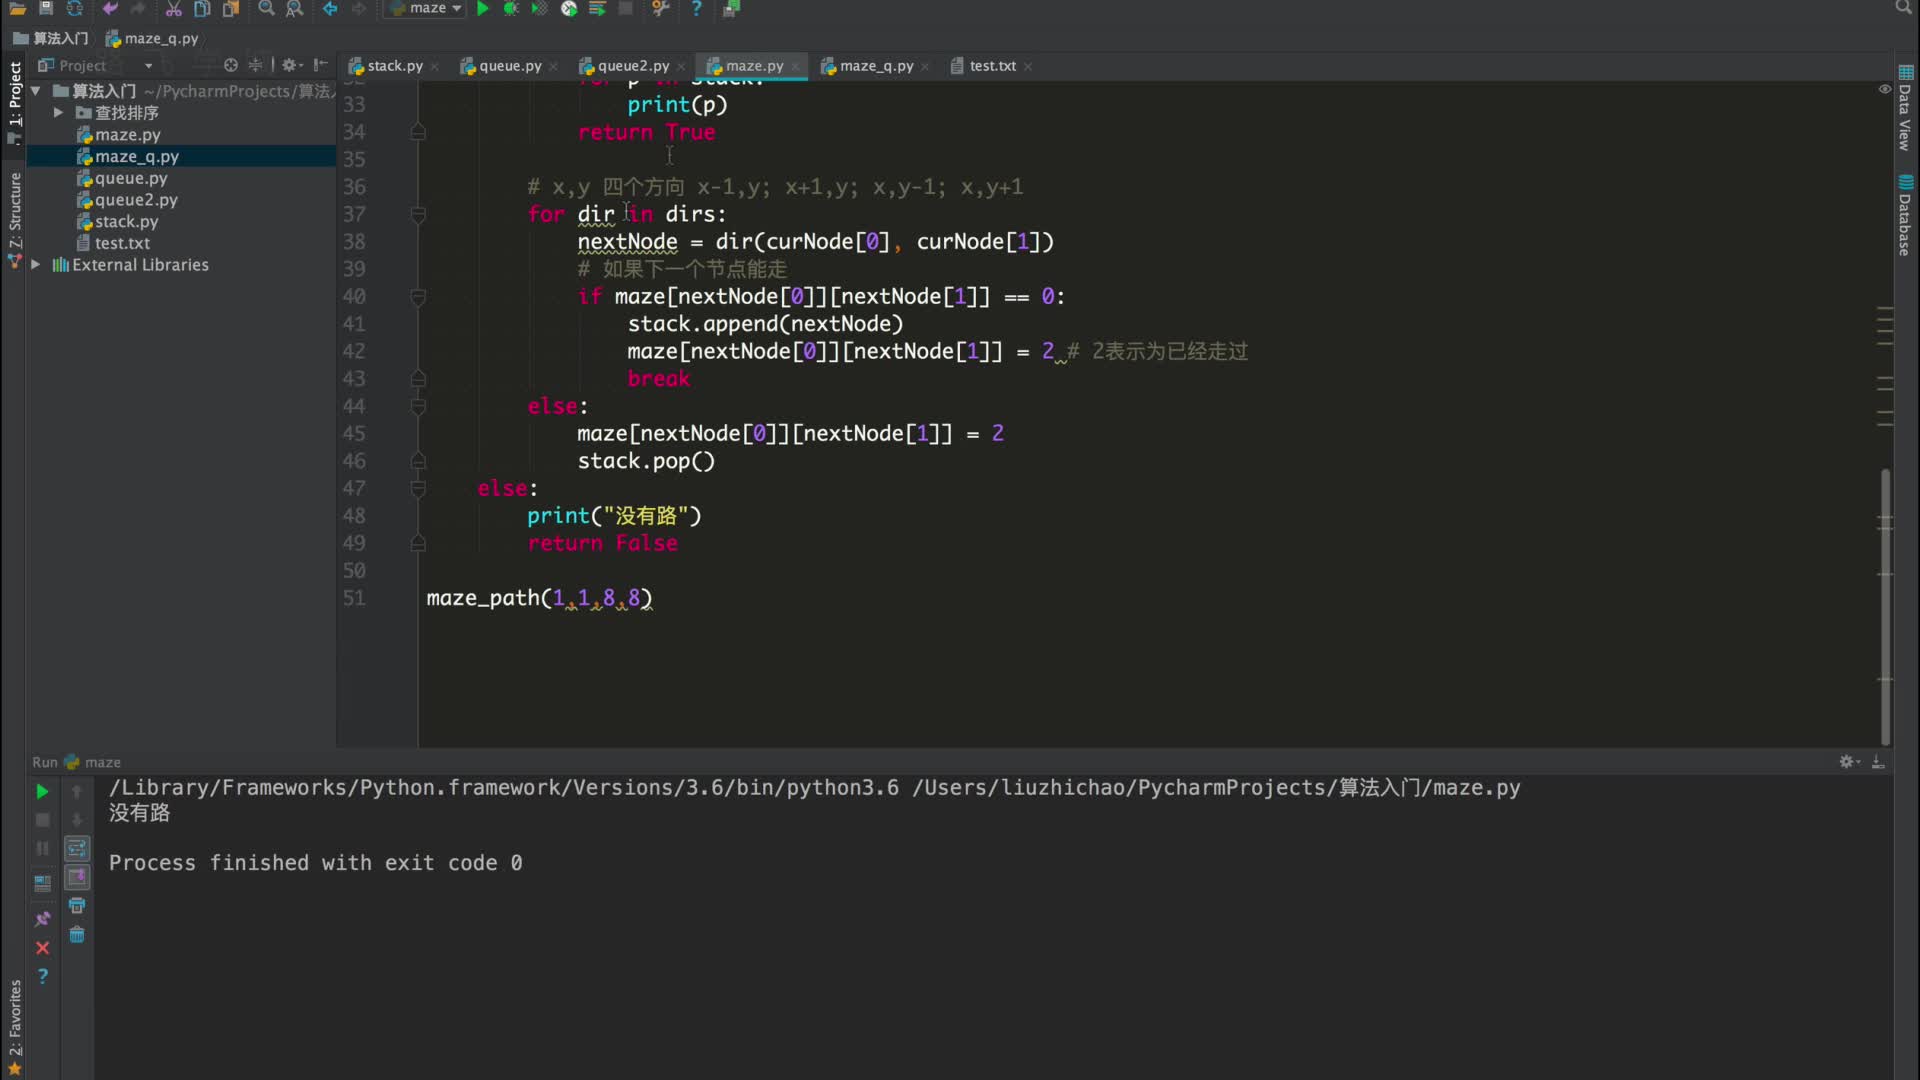Toggle the Data View tool window

click(x=1905, y=108)
